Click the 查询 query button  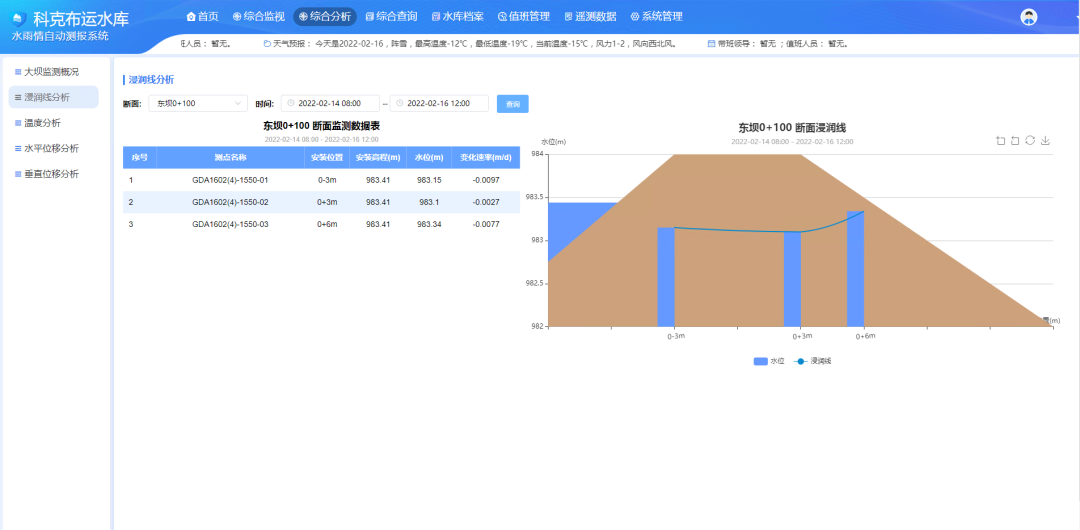512,103
